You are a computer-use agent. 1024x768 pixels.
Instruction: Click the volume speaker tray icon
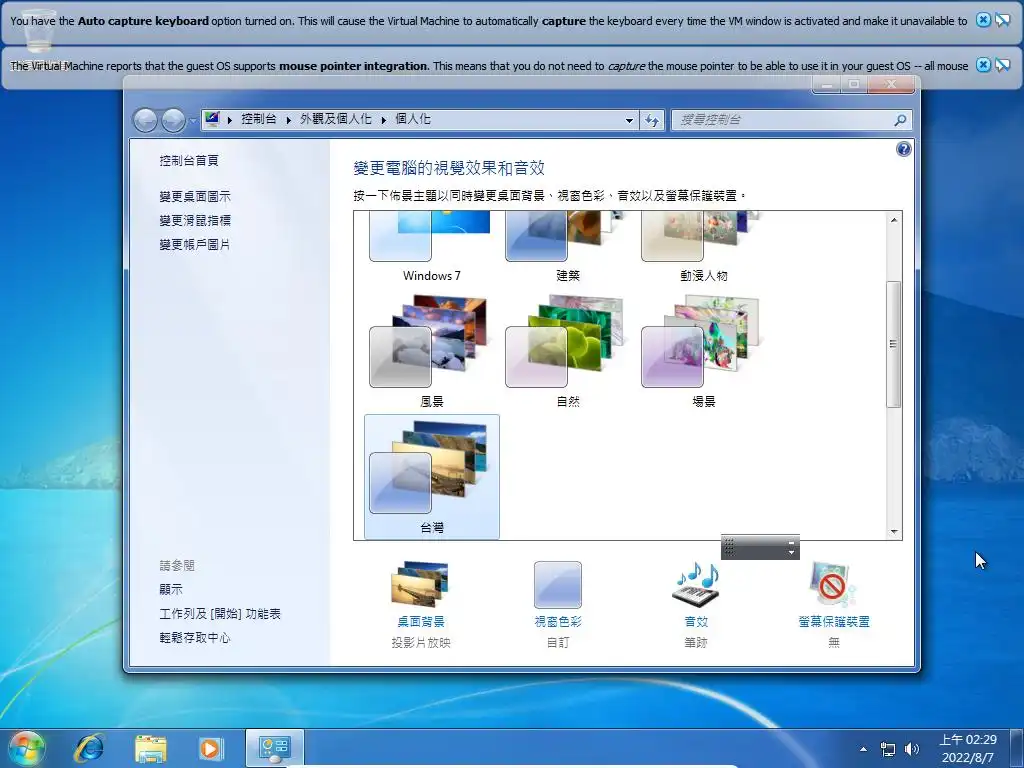(x=912, y=749)
